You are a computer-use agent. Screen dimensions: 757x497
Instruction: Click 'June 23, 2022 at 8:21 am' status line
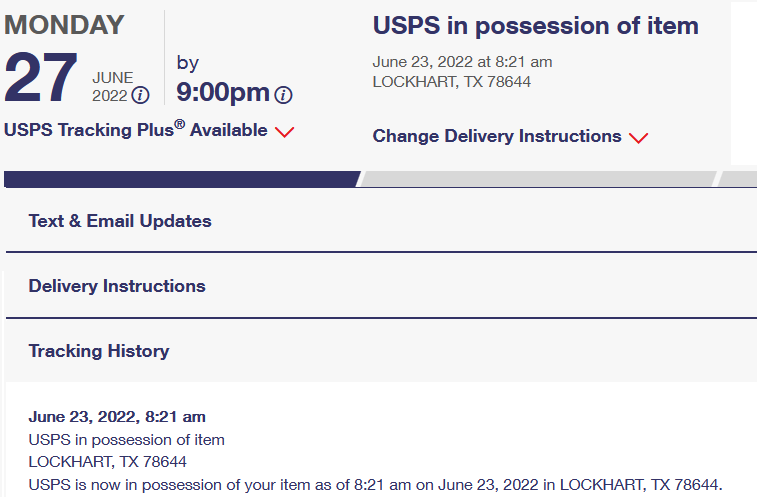[462, 62]
